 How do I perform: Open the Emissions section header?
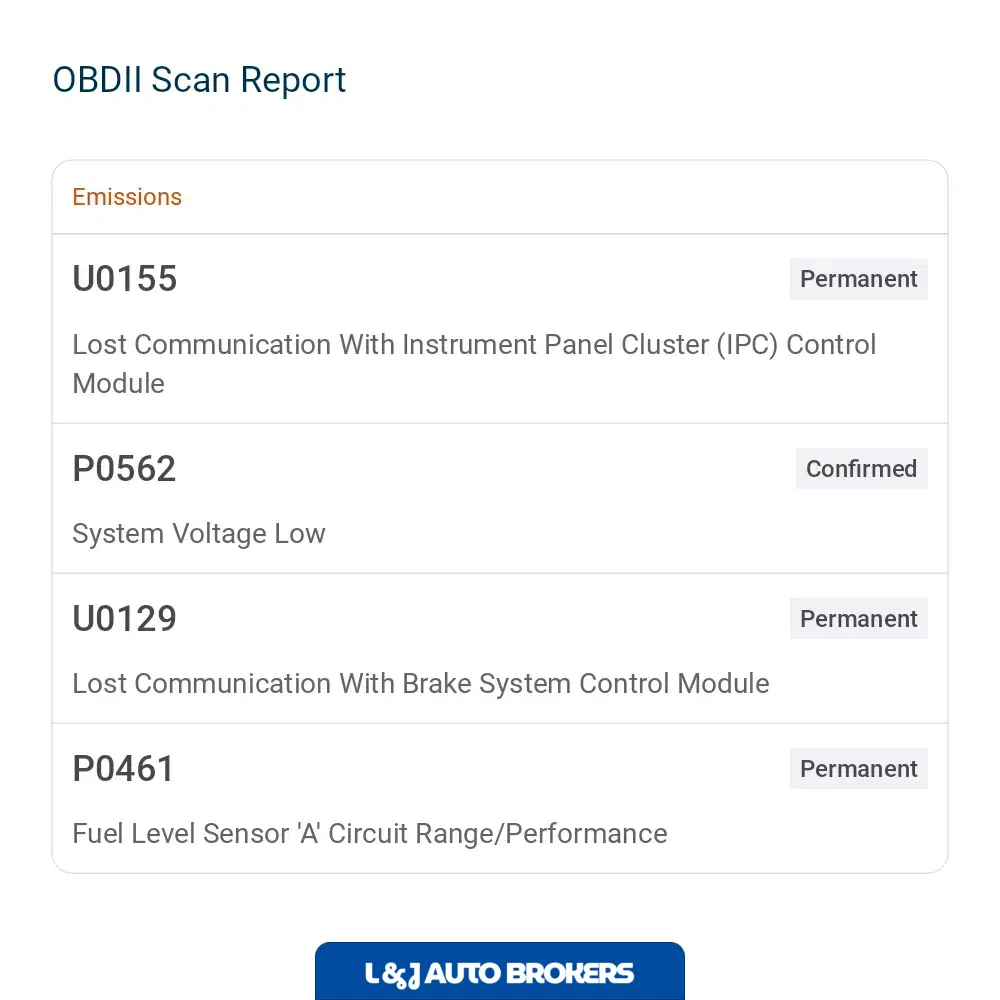pyautogui.click(x=127, y=197)
